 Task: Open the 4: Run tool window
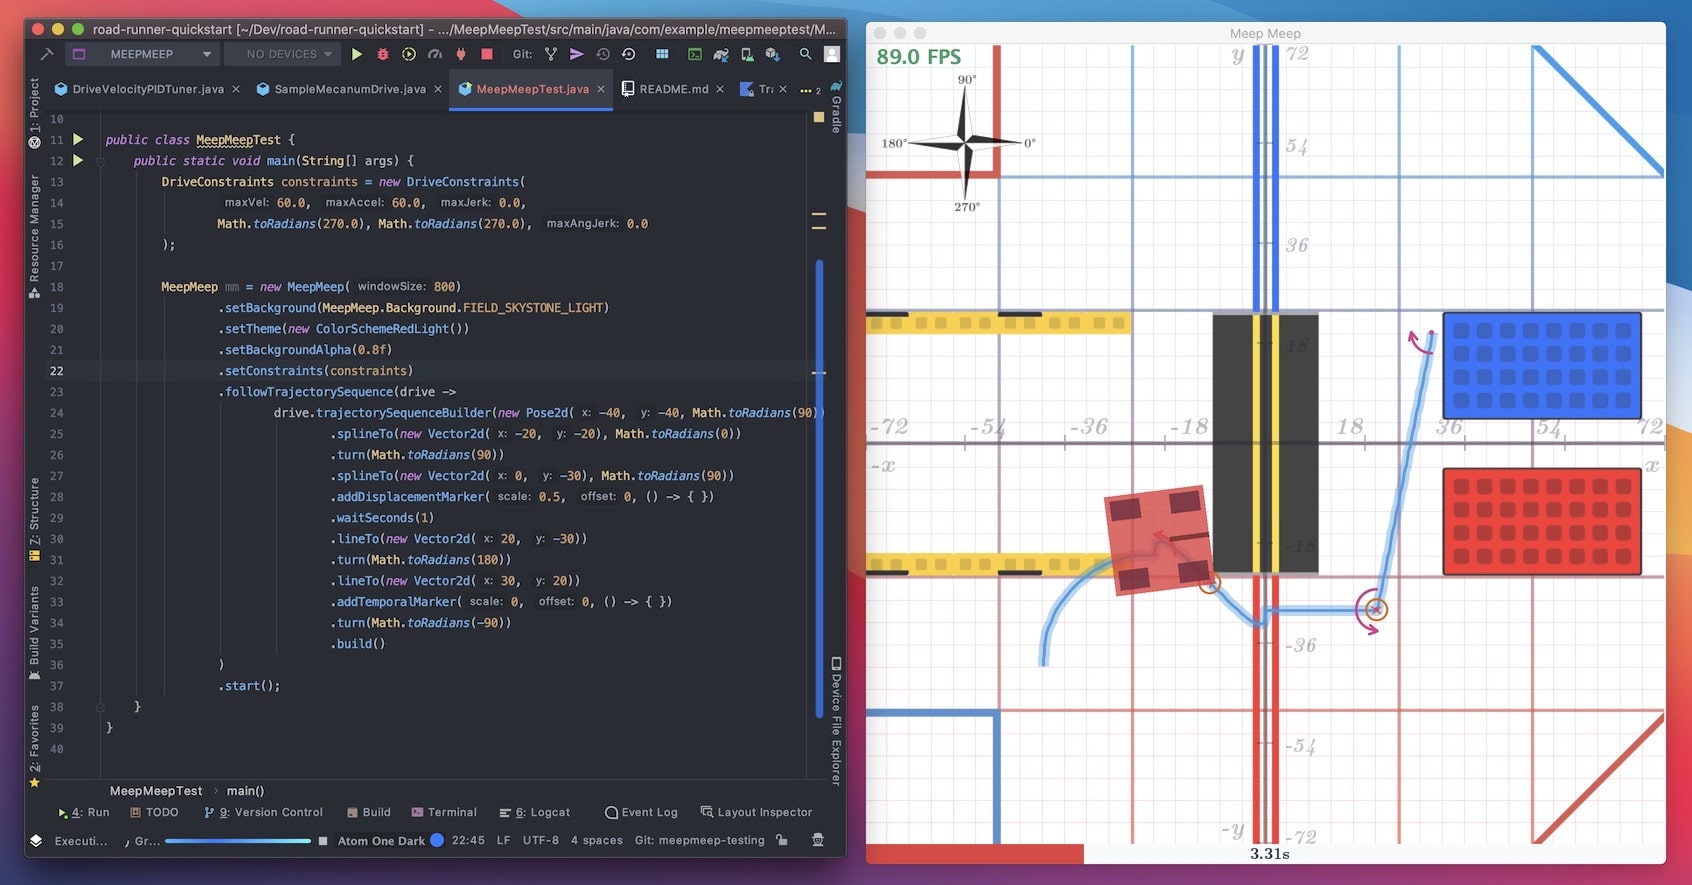point(84,812)
